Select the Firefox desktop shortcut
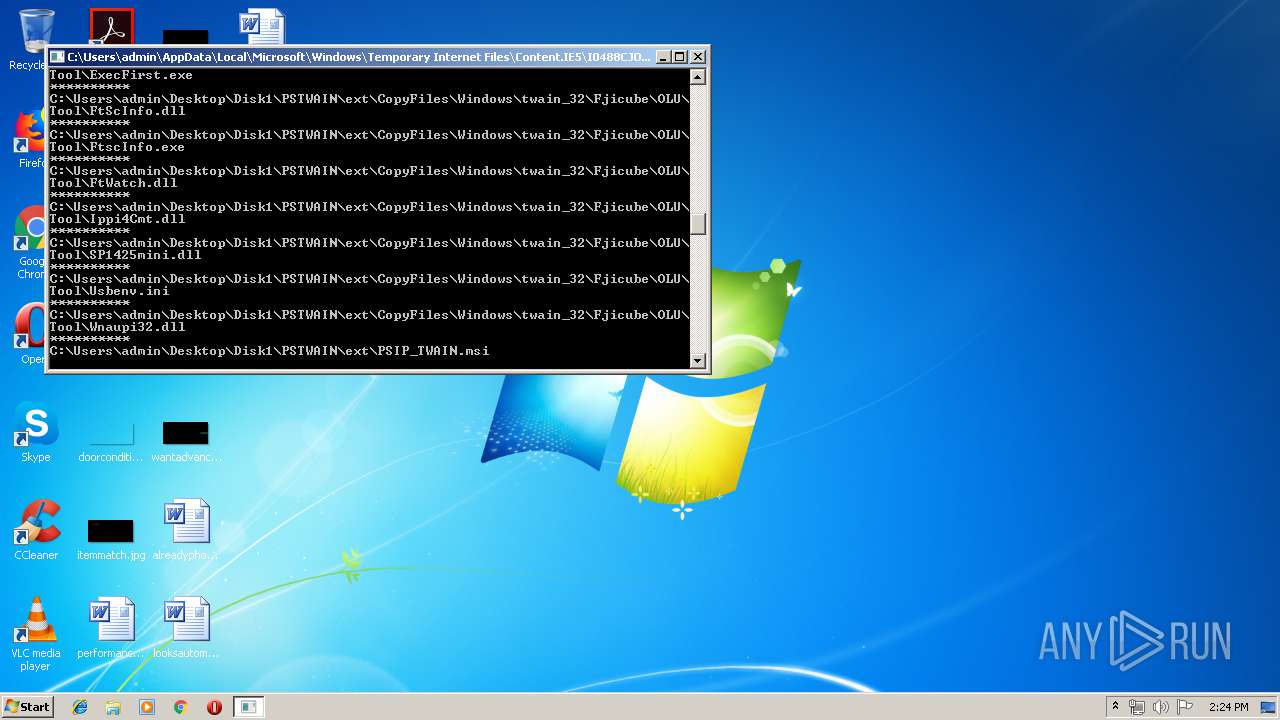Image resolution: width=1280 pixels, height=720 pixels. [x=30, y=139]
